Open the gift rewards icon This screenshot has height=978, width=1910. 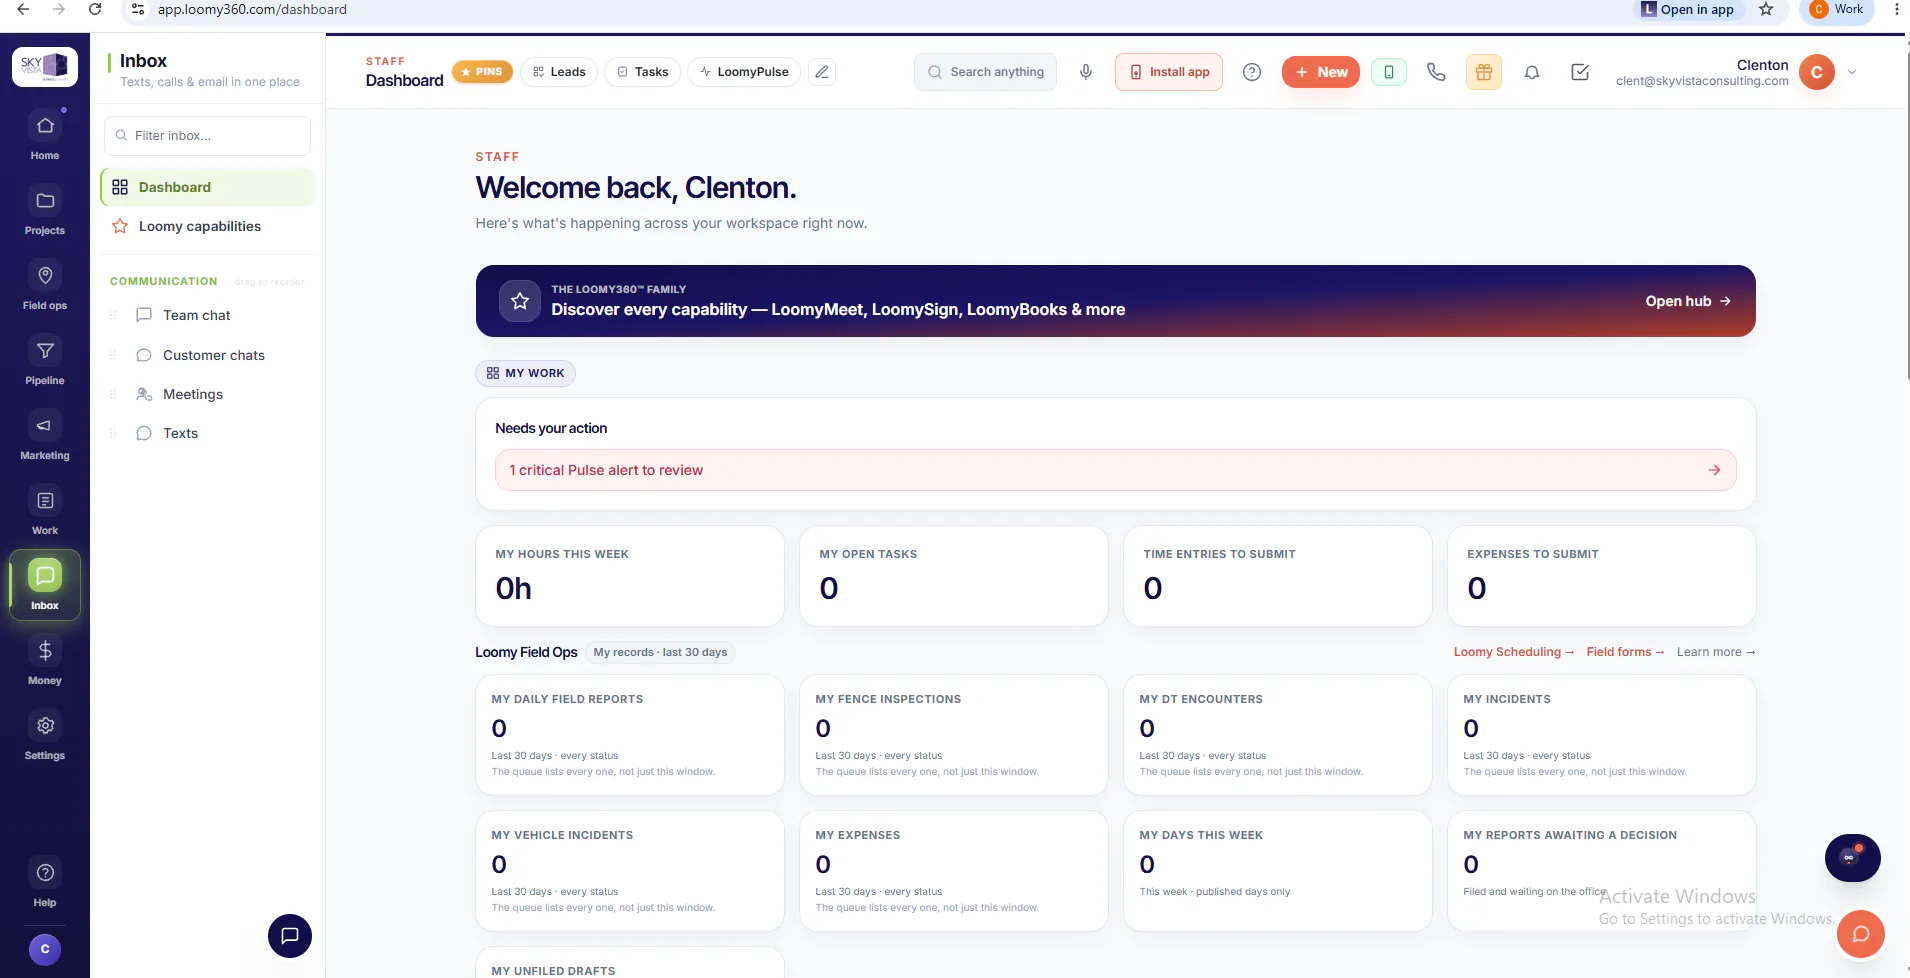tap(1484, 72)
